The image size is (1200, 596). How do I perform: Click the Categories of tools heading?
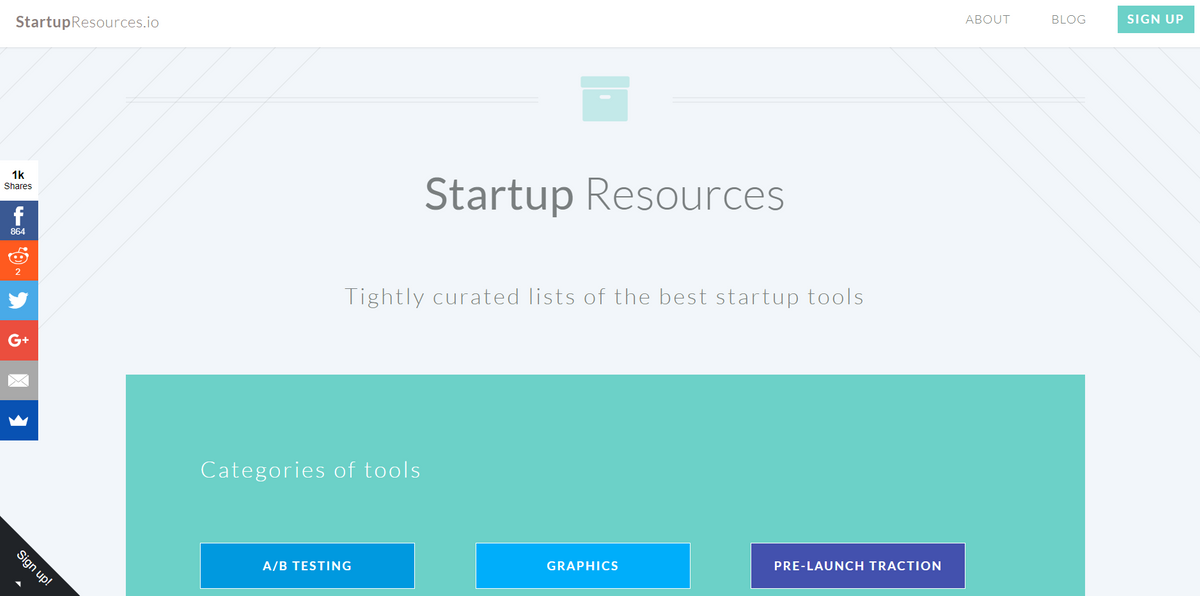[310, 469]
